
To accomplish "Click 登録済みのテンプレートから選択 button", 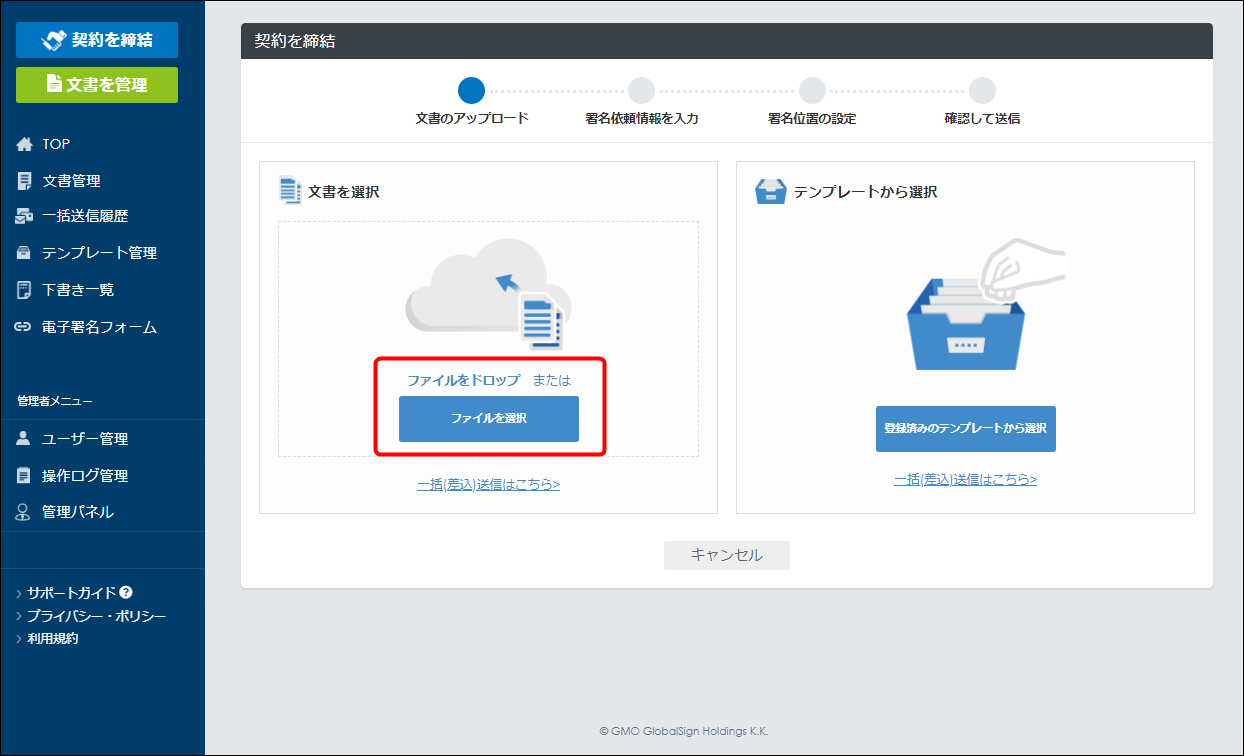I will tap(966, 429).
